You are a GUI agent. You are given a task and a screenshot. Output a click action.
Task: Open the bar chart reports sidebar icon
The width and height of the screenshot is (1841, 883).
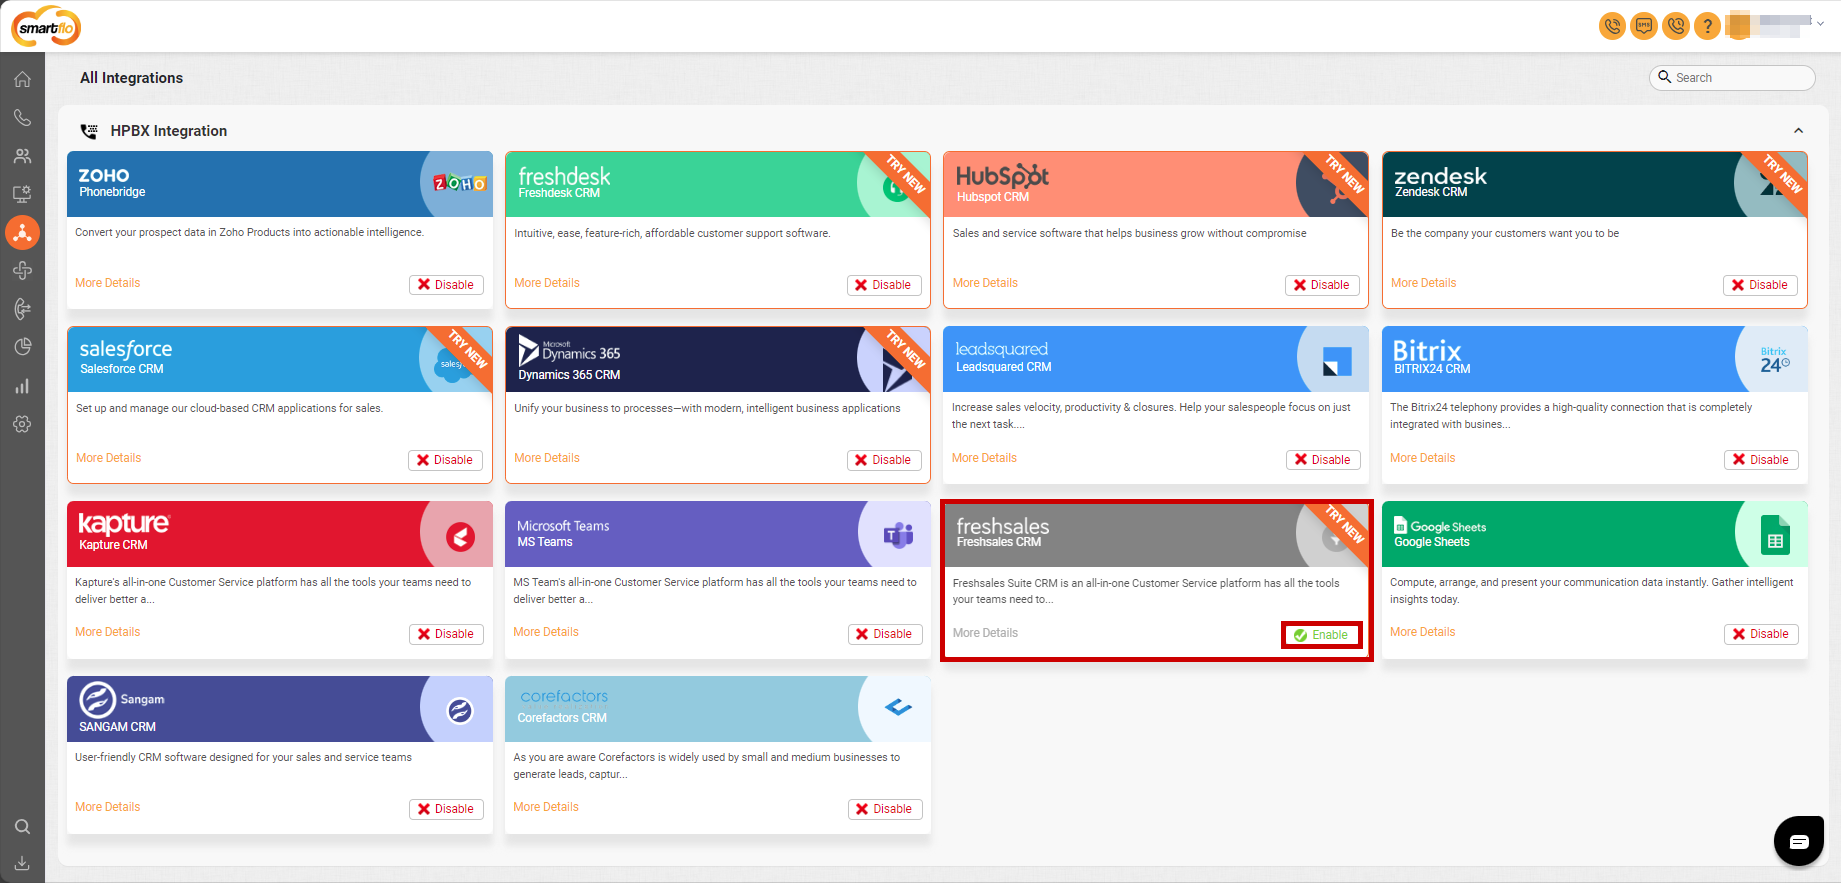click(22, 386)
